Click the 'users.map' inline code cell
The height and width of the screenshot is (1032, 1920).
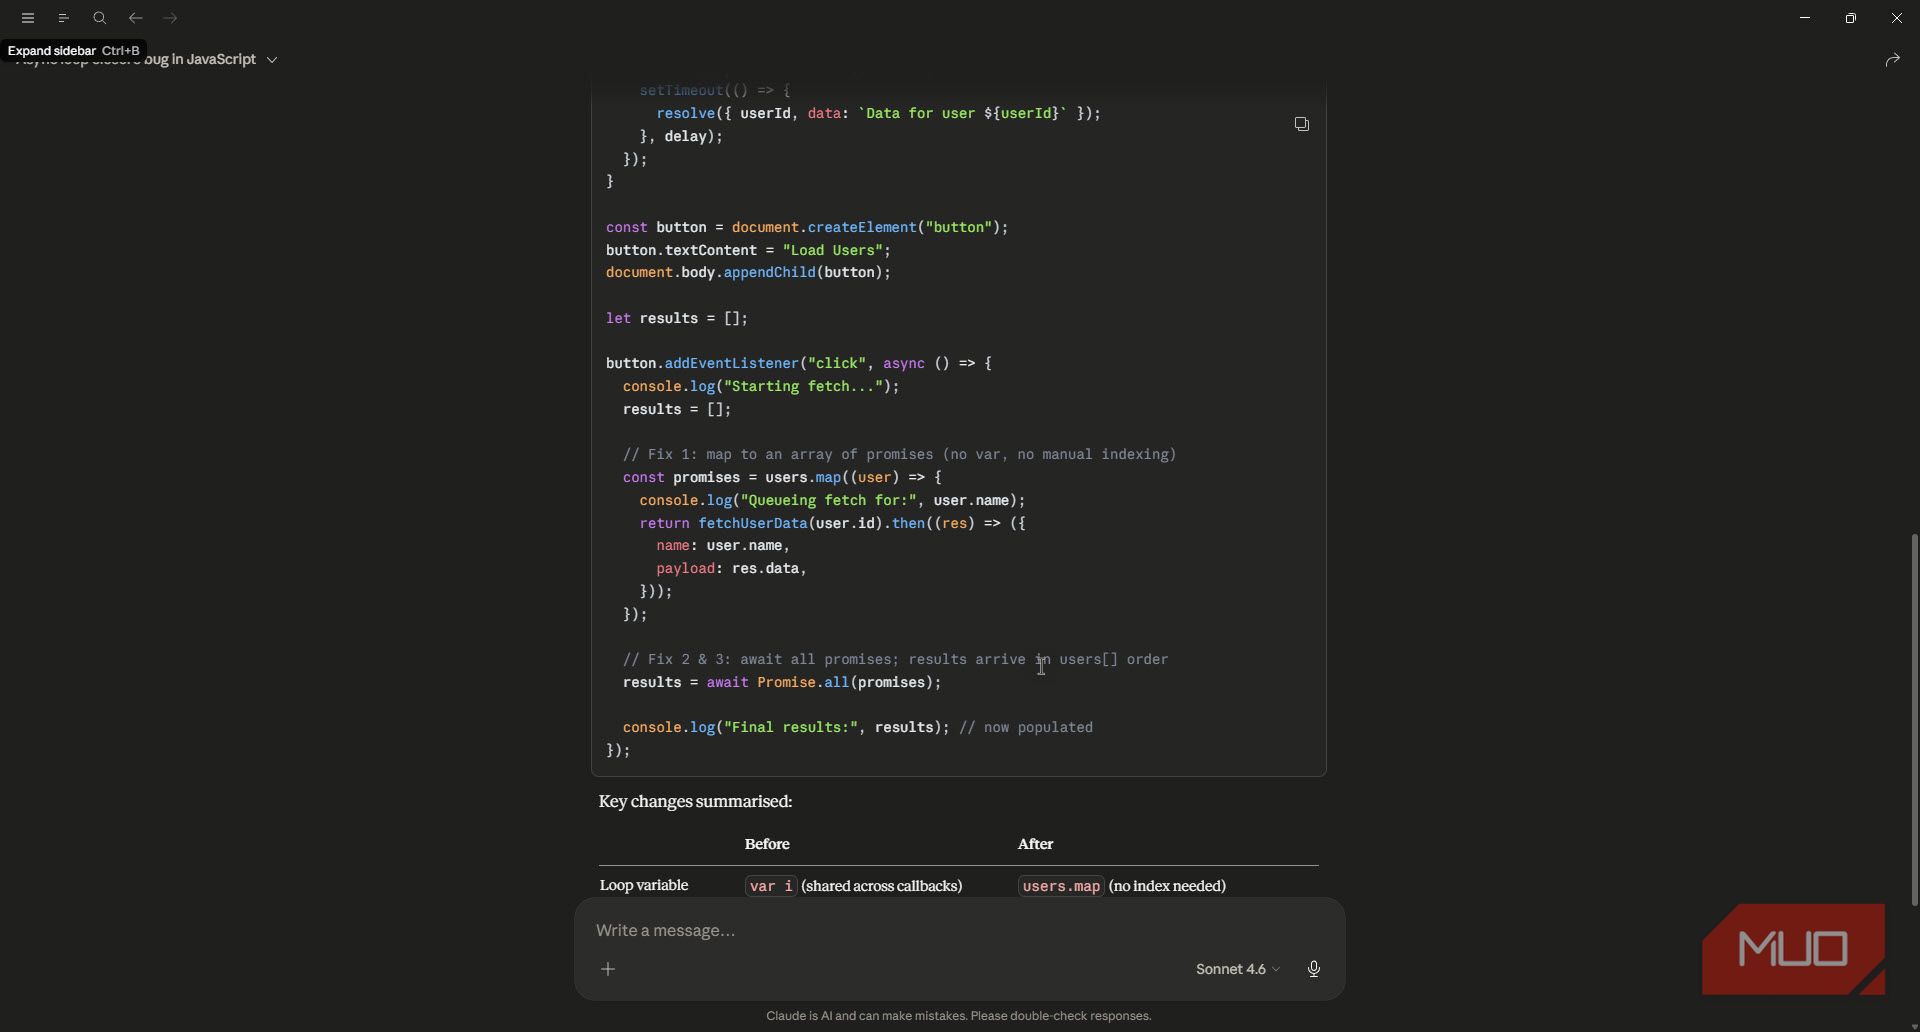pyautogui.click(x=1061, y=886)
